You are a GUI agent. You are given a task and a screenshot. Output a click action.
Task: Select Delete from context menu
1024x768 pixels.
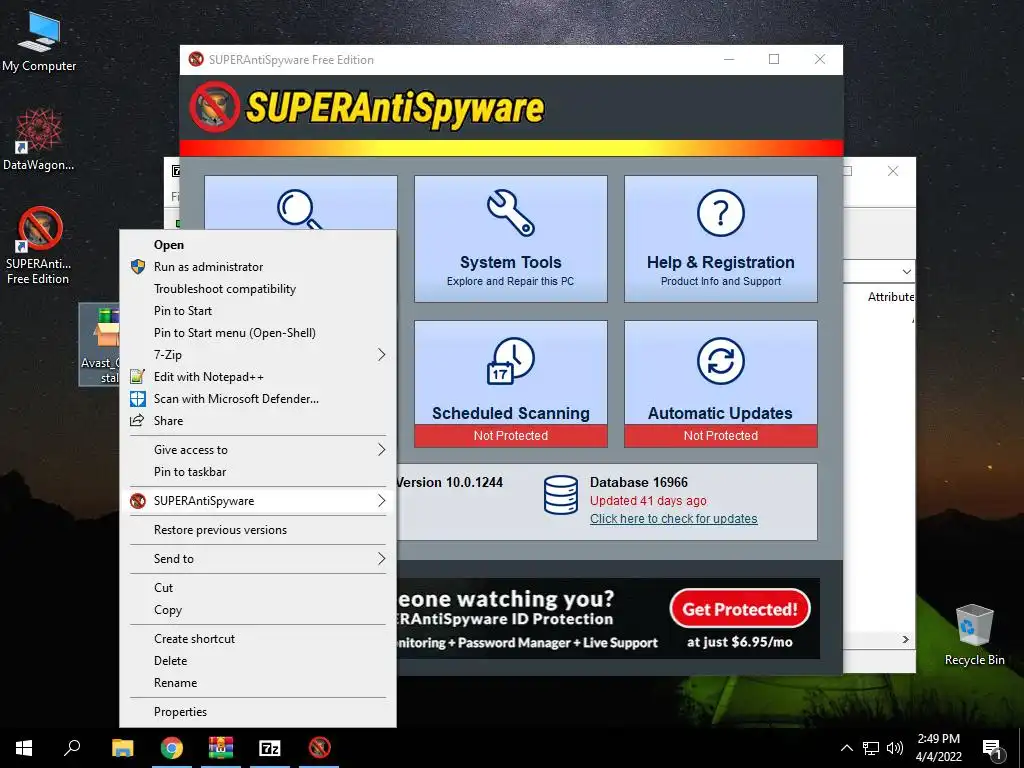(x=257, y=661)
